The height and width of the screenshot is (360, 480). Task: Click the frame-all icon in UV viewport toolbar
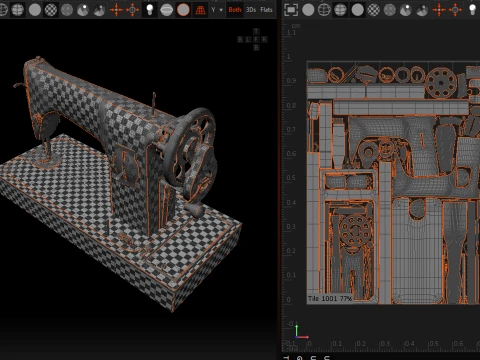click(291, 10)
